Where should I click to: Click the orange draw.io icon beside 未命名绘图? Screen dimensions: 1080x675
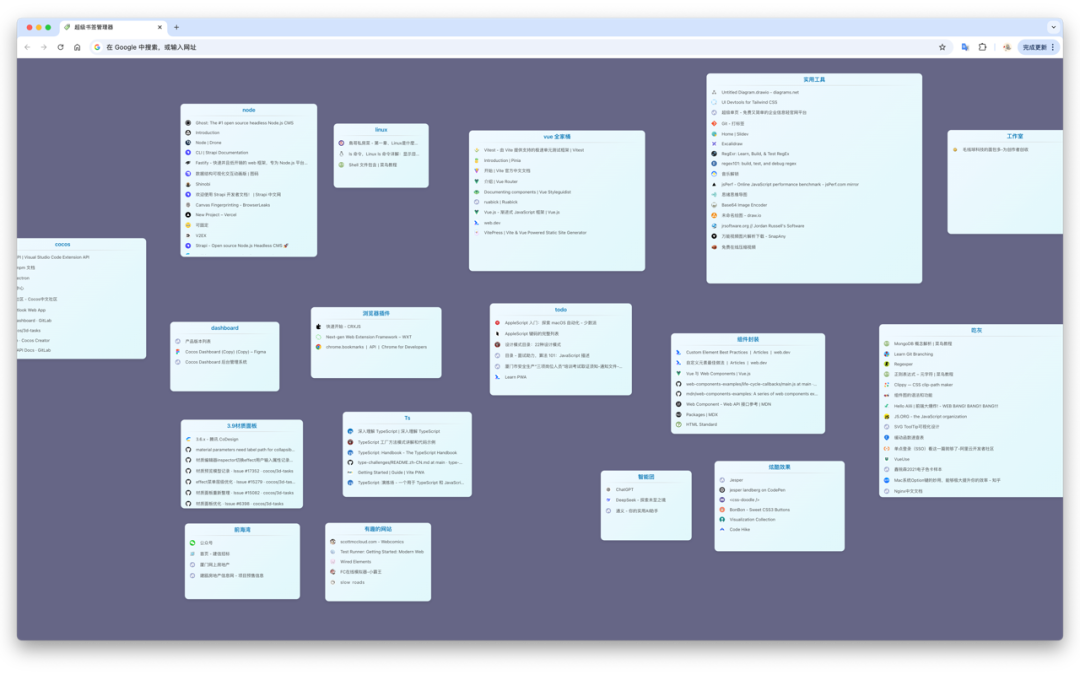coord(714,216)
